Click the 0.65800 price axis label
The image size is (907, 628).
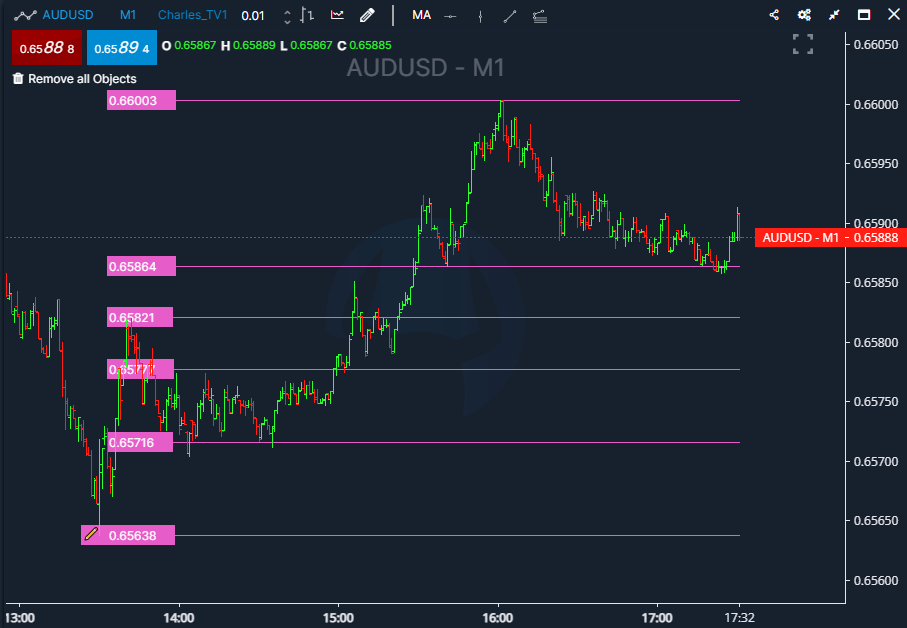point(876,343)
